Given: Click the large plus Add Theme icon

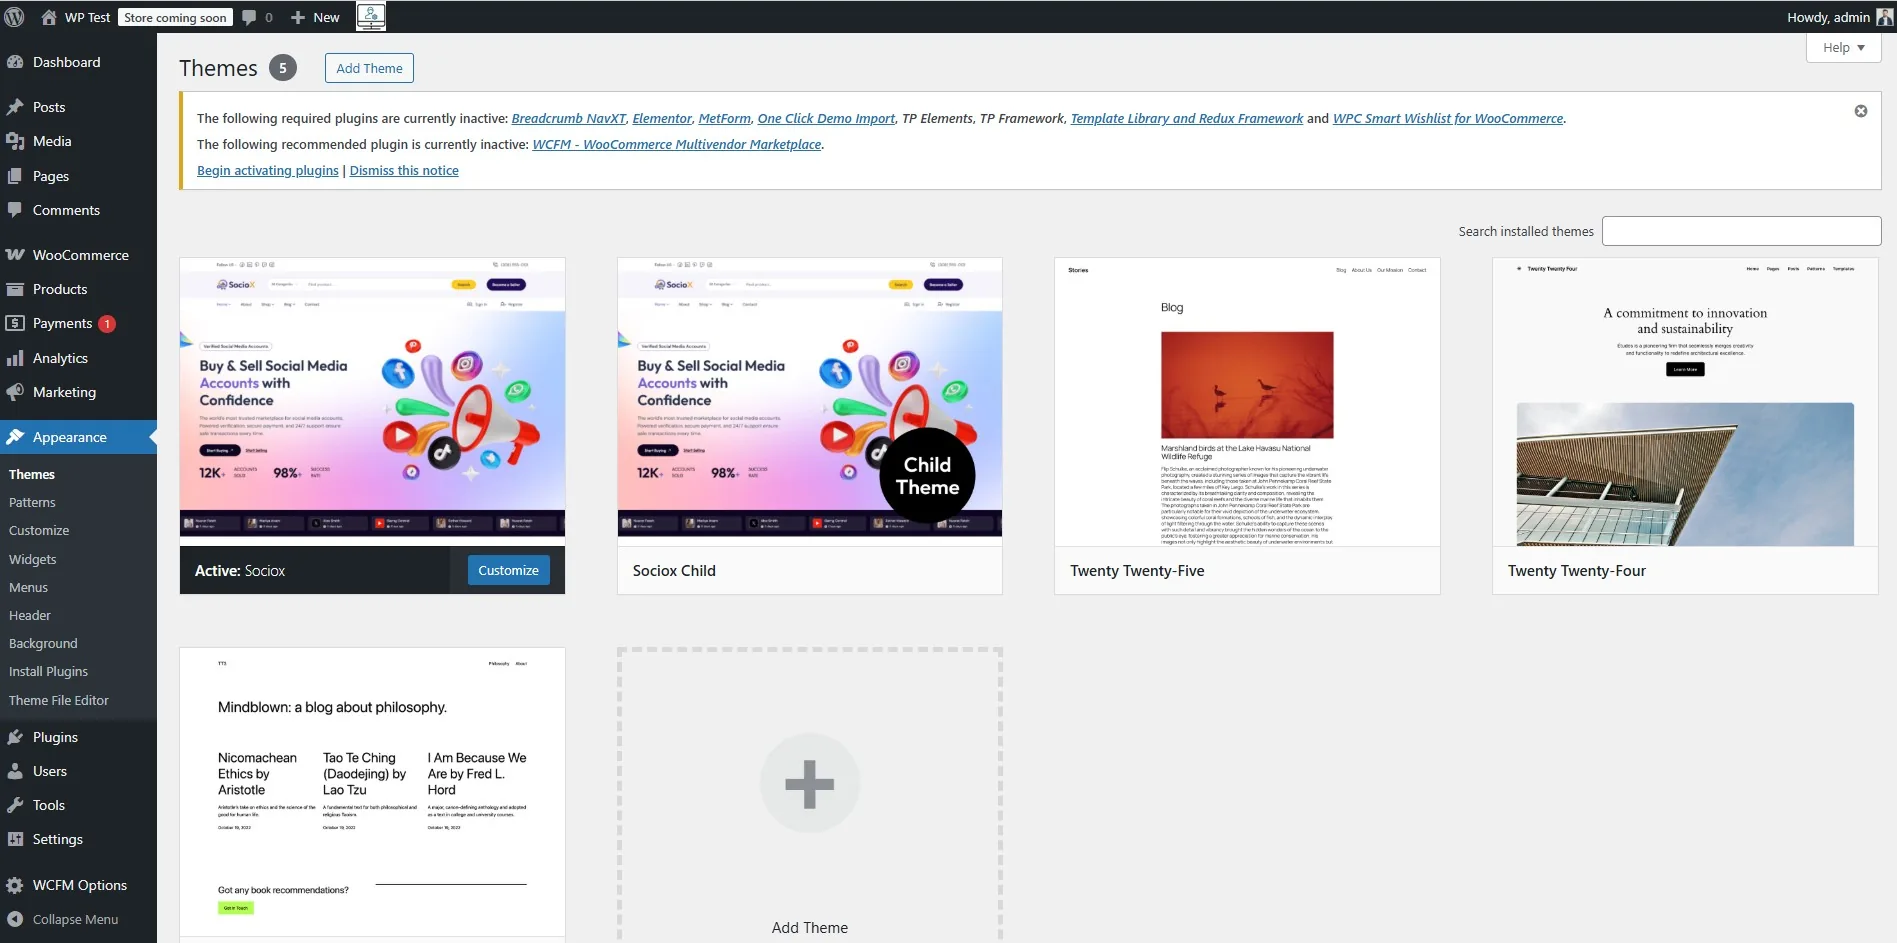Looking at the screenshot, I should click(809, 784).
